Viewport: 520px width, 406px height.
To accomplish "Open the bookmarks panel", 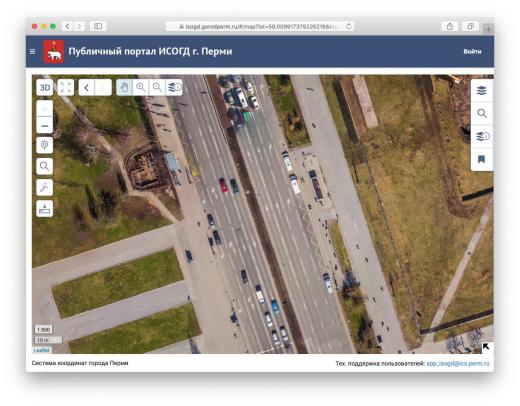I will pyautogui.click(x=482, y=159).
